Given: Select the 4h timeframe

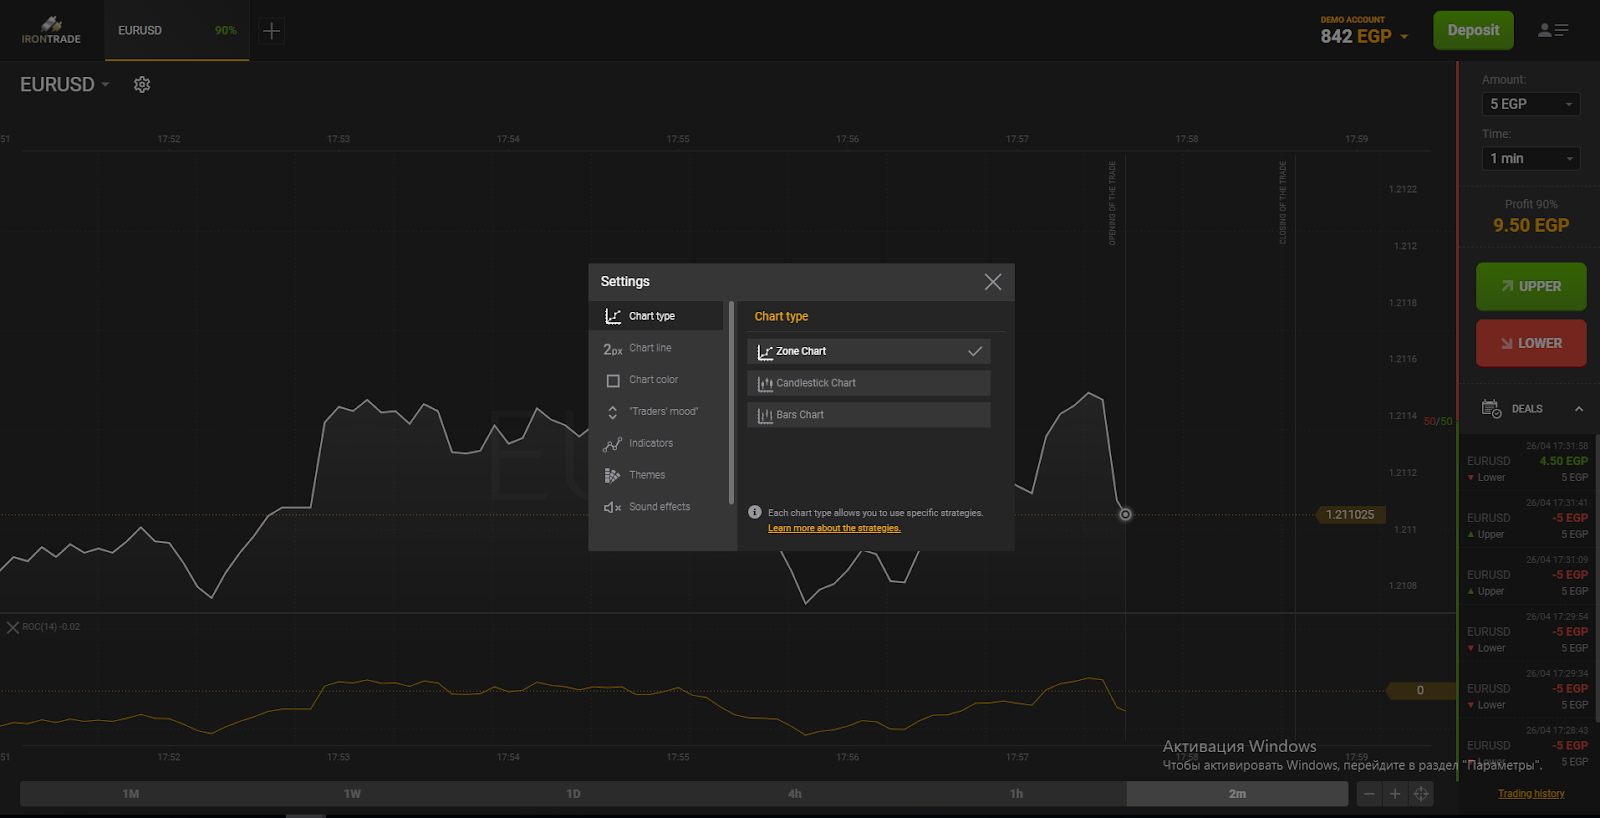Looking at the screenshot, I should coord(795,794).
